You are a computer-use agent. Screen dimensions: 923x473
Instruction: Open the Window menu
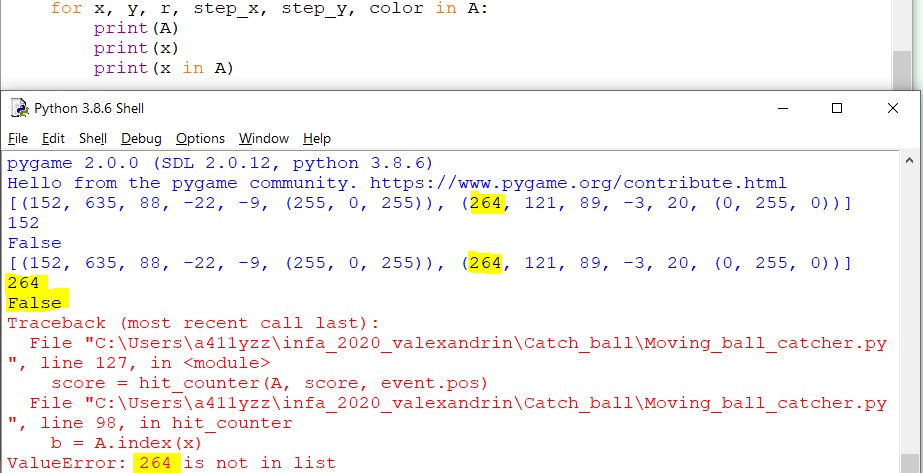coord(264,138)
